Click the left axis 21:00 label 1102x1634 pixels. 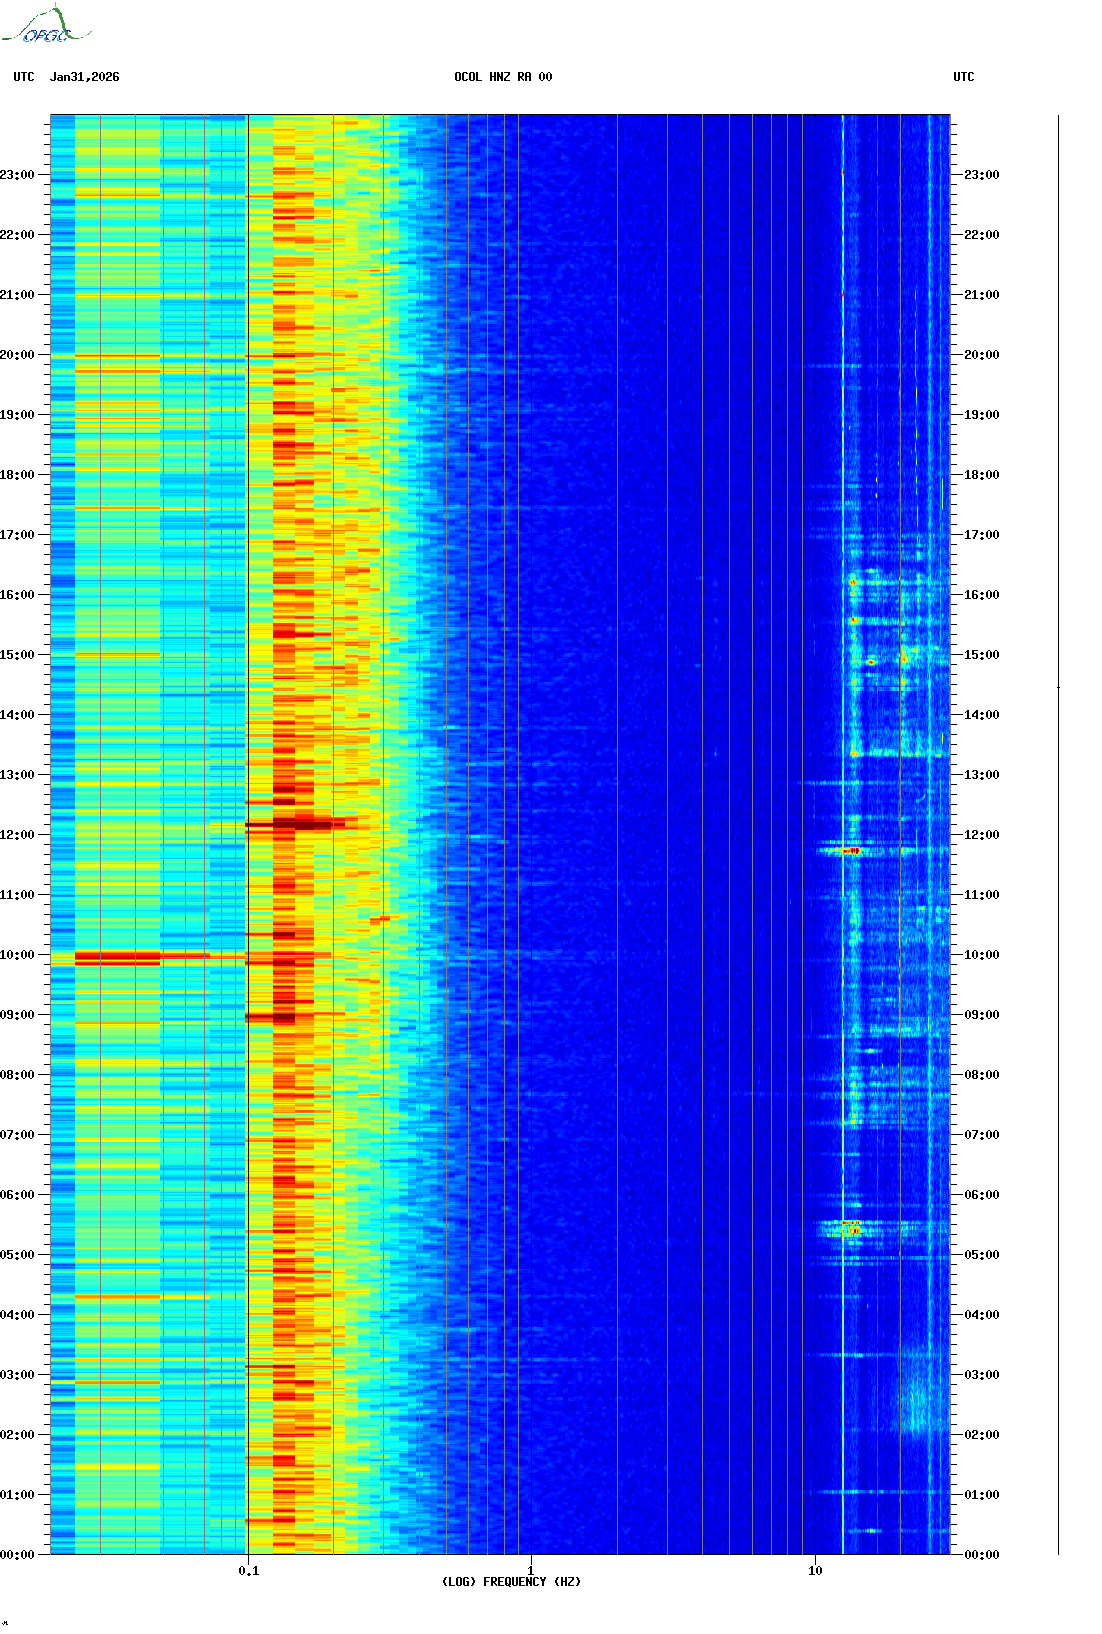coord(17,295)
